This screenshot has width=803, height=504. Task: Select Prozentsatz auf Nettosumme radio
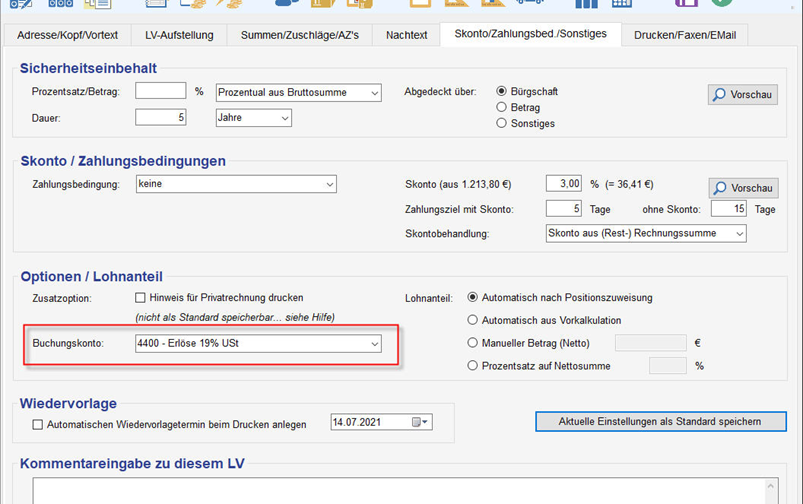(472, 365)
